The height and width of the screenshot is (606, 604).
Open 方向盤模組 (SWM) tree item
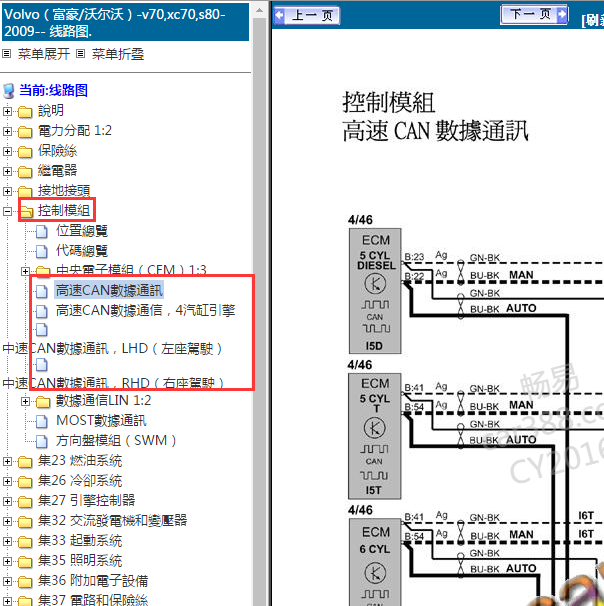coord(116,441)
